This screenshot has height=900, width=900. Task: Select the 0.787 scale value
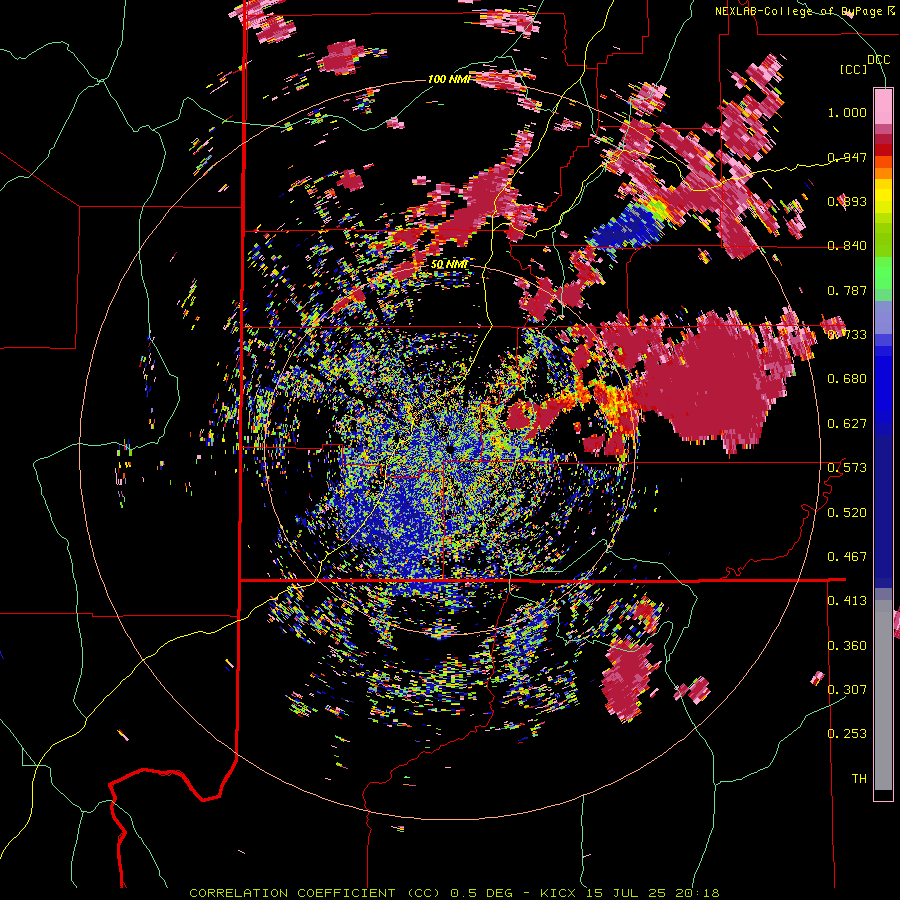click(847, 290)
